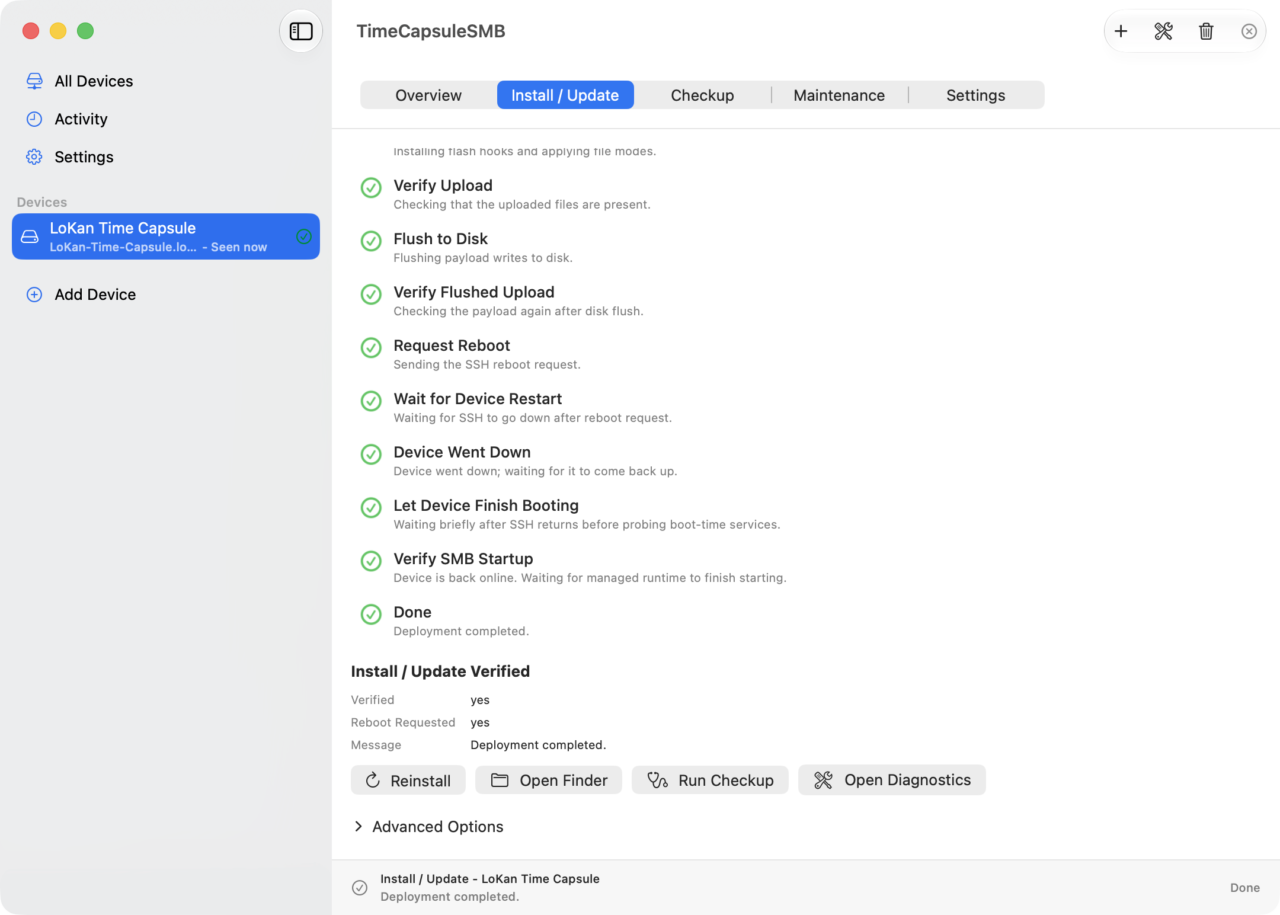Toggle the sidebar with the panel icon

tap(301, 31)
